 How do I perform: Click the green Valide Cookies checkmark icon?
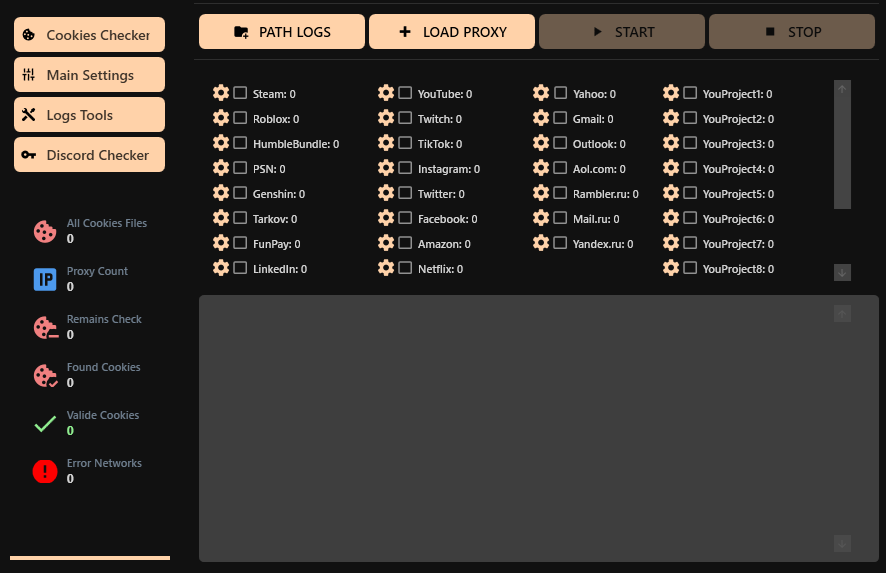pyautogui.click(x=45, y=423)
